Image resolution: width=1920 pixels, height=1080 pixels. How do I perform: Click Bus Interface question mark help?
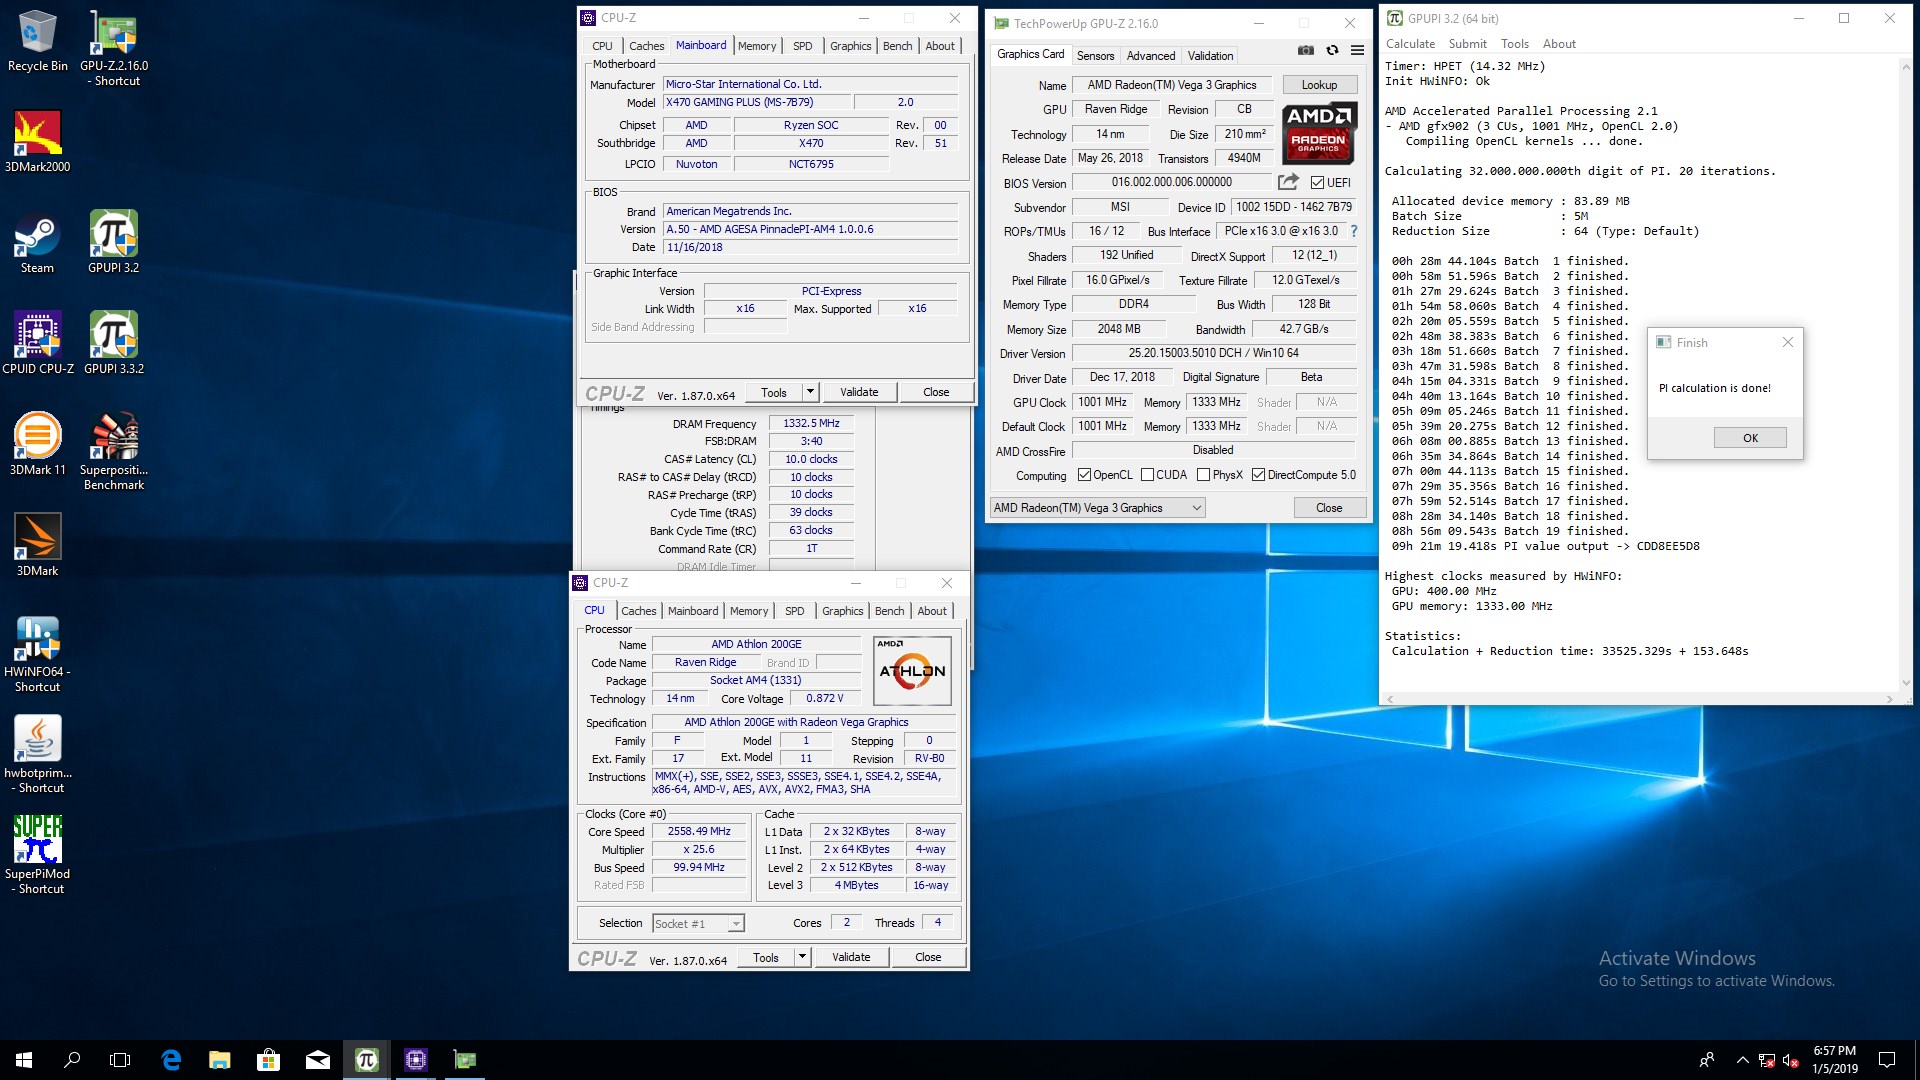click(1354, 231)
